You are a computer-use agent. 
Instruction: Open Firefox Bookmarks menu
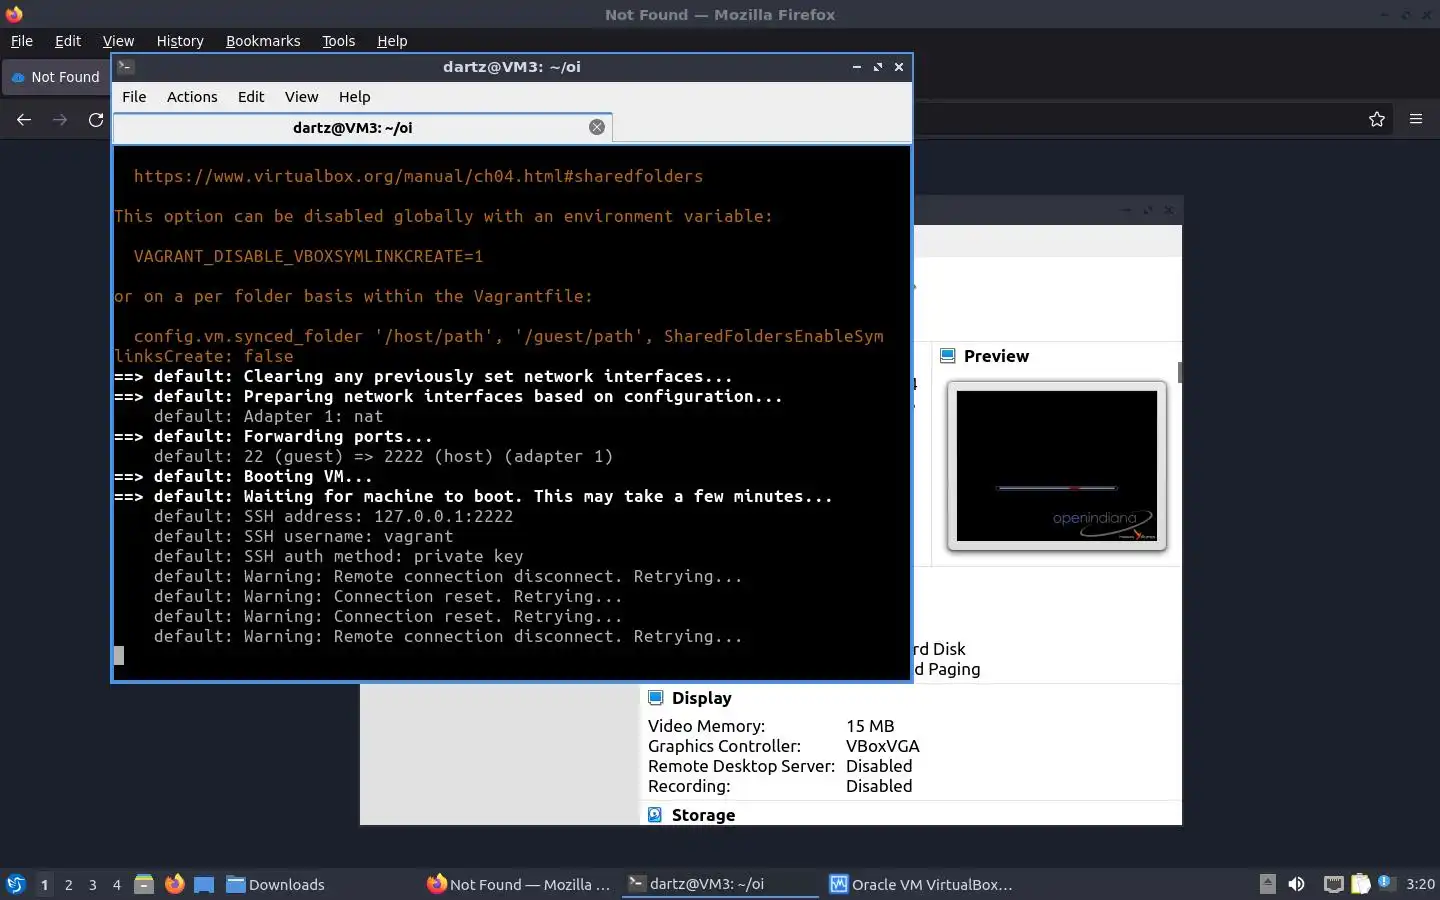263,41
